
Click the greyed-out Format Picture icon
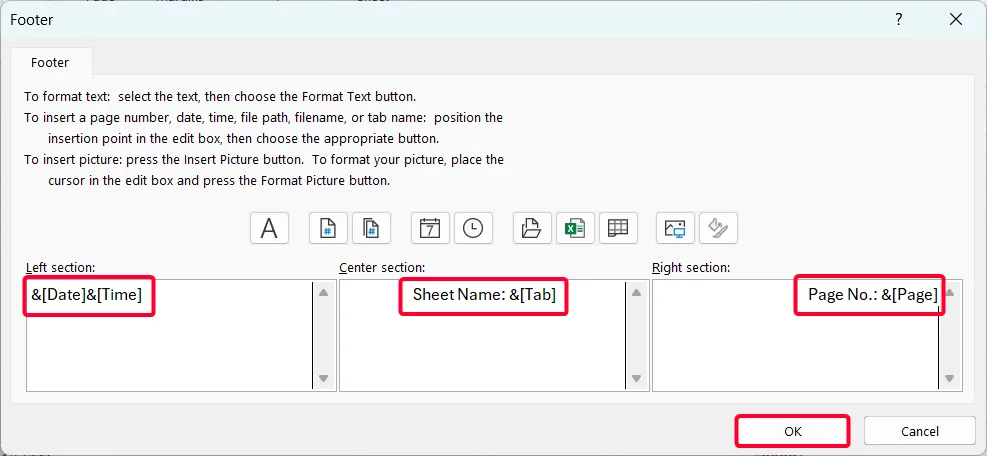[x=718, y=227]
